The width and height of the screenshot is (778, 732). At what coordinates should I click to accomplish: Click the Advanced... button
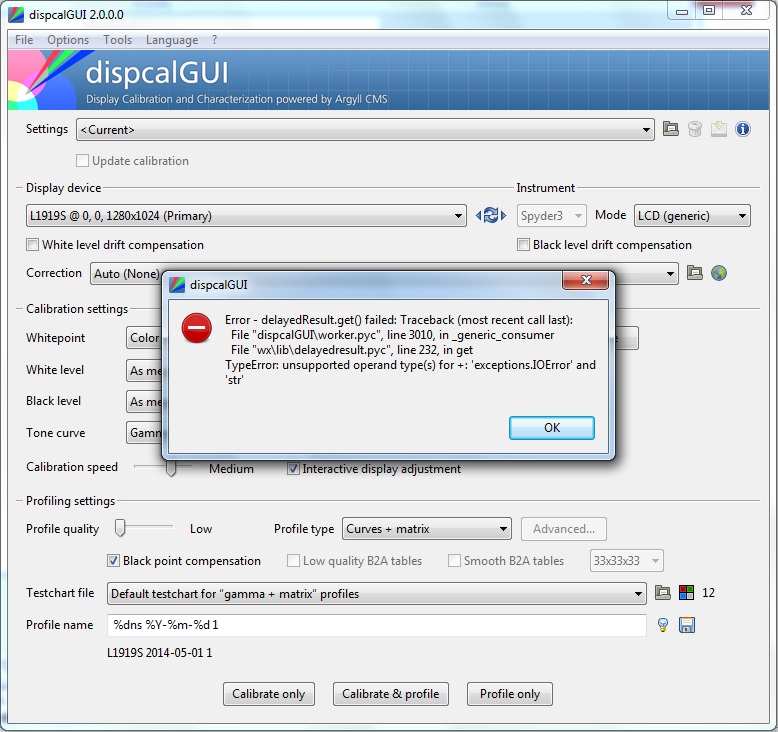564,529
